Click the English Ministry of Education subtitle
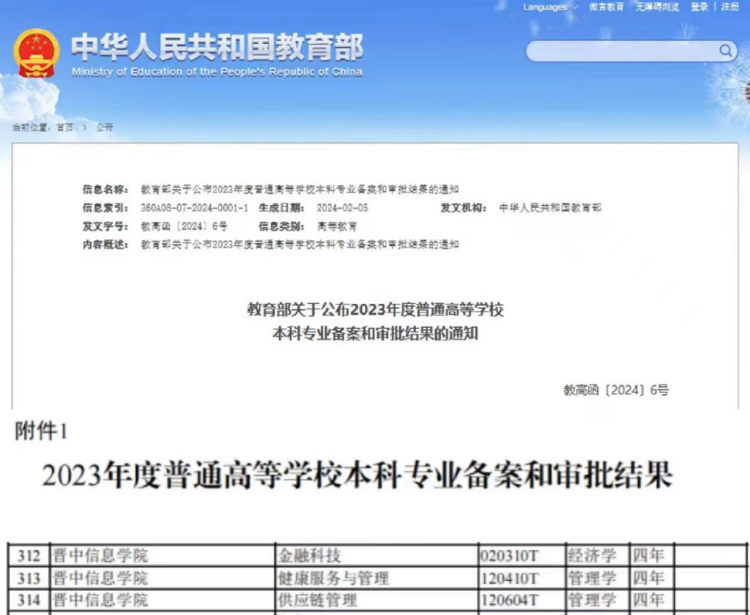Viewport: 750px width, 615px height. point(216,72)
